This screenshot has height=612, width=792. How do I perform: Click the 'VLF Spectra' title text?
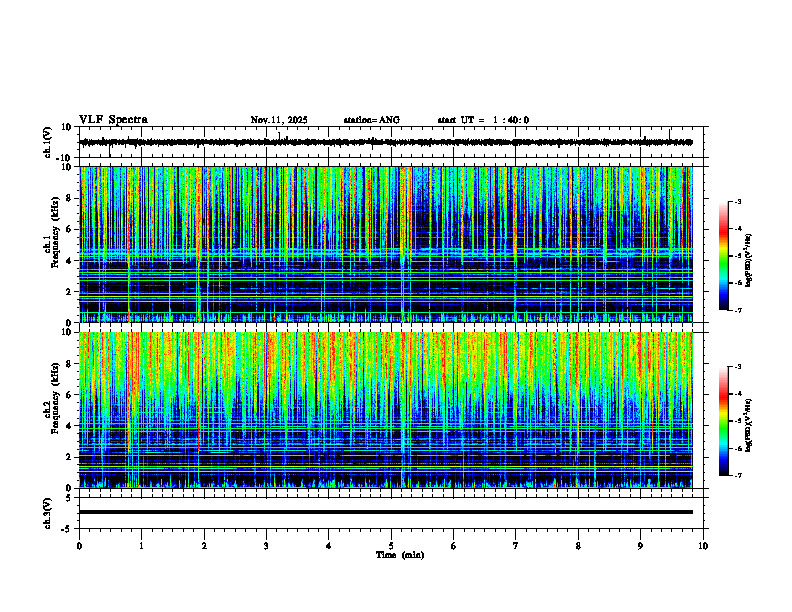coord(113,120)
